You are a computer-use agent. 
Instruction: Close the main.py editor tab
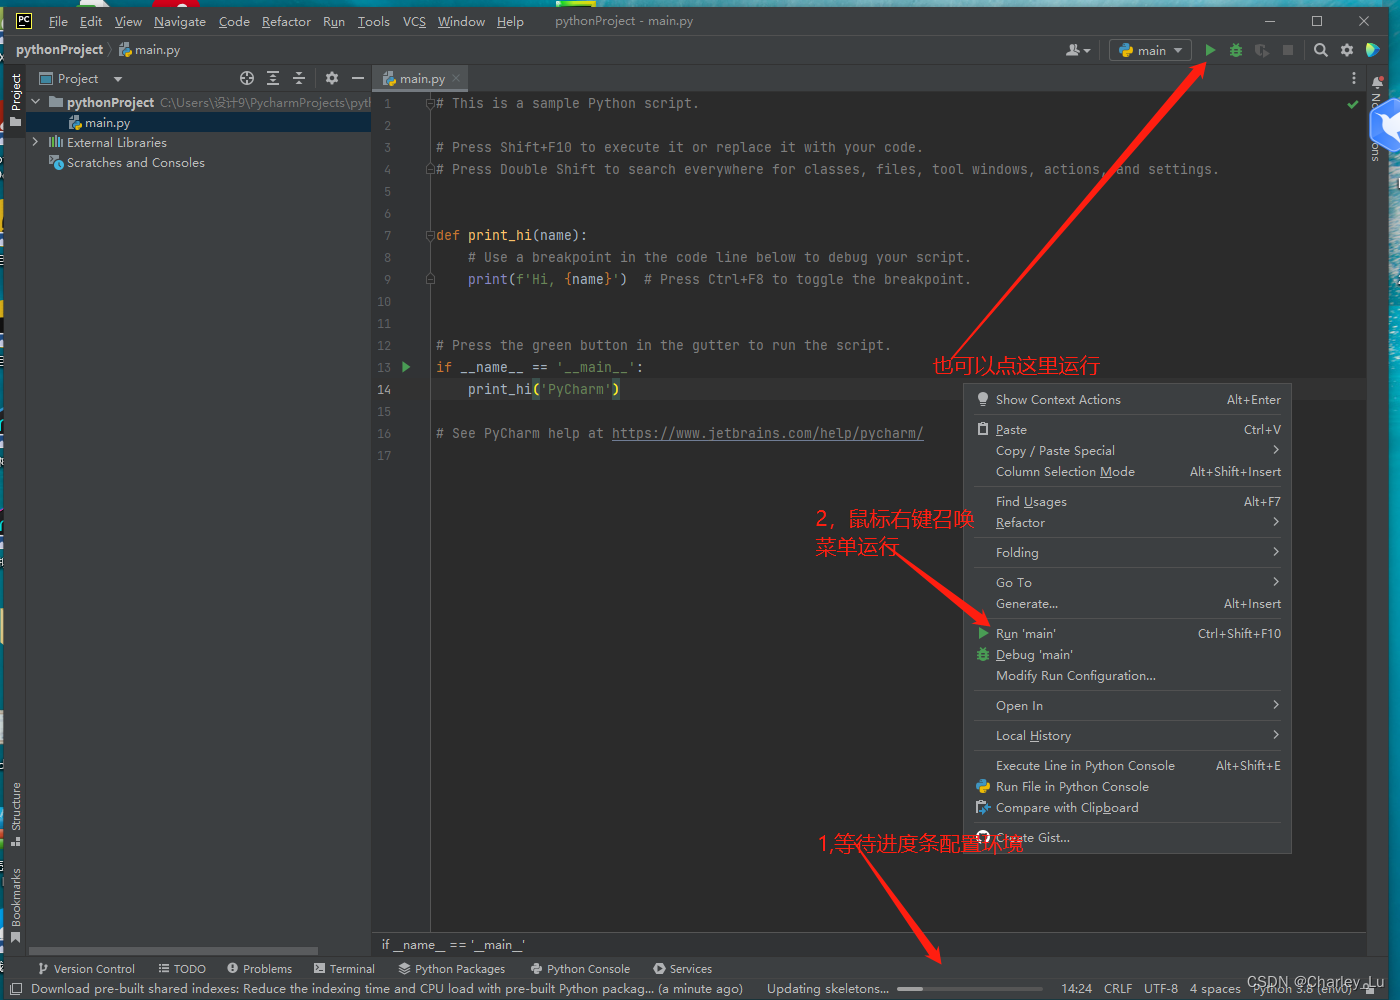[x=457, y=78]
